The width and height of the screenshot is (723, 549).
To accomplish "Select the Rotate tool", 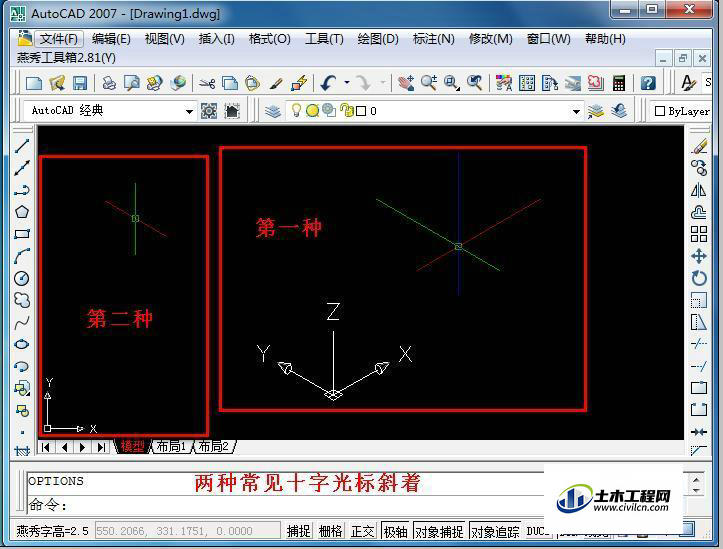I will pyautogui.click(x=699, y=278).
